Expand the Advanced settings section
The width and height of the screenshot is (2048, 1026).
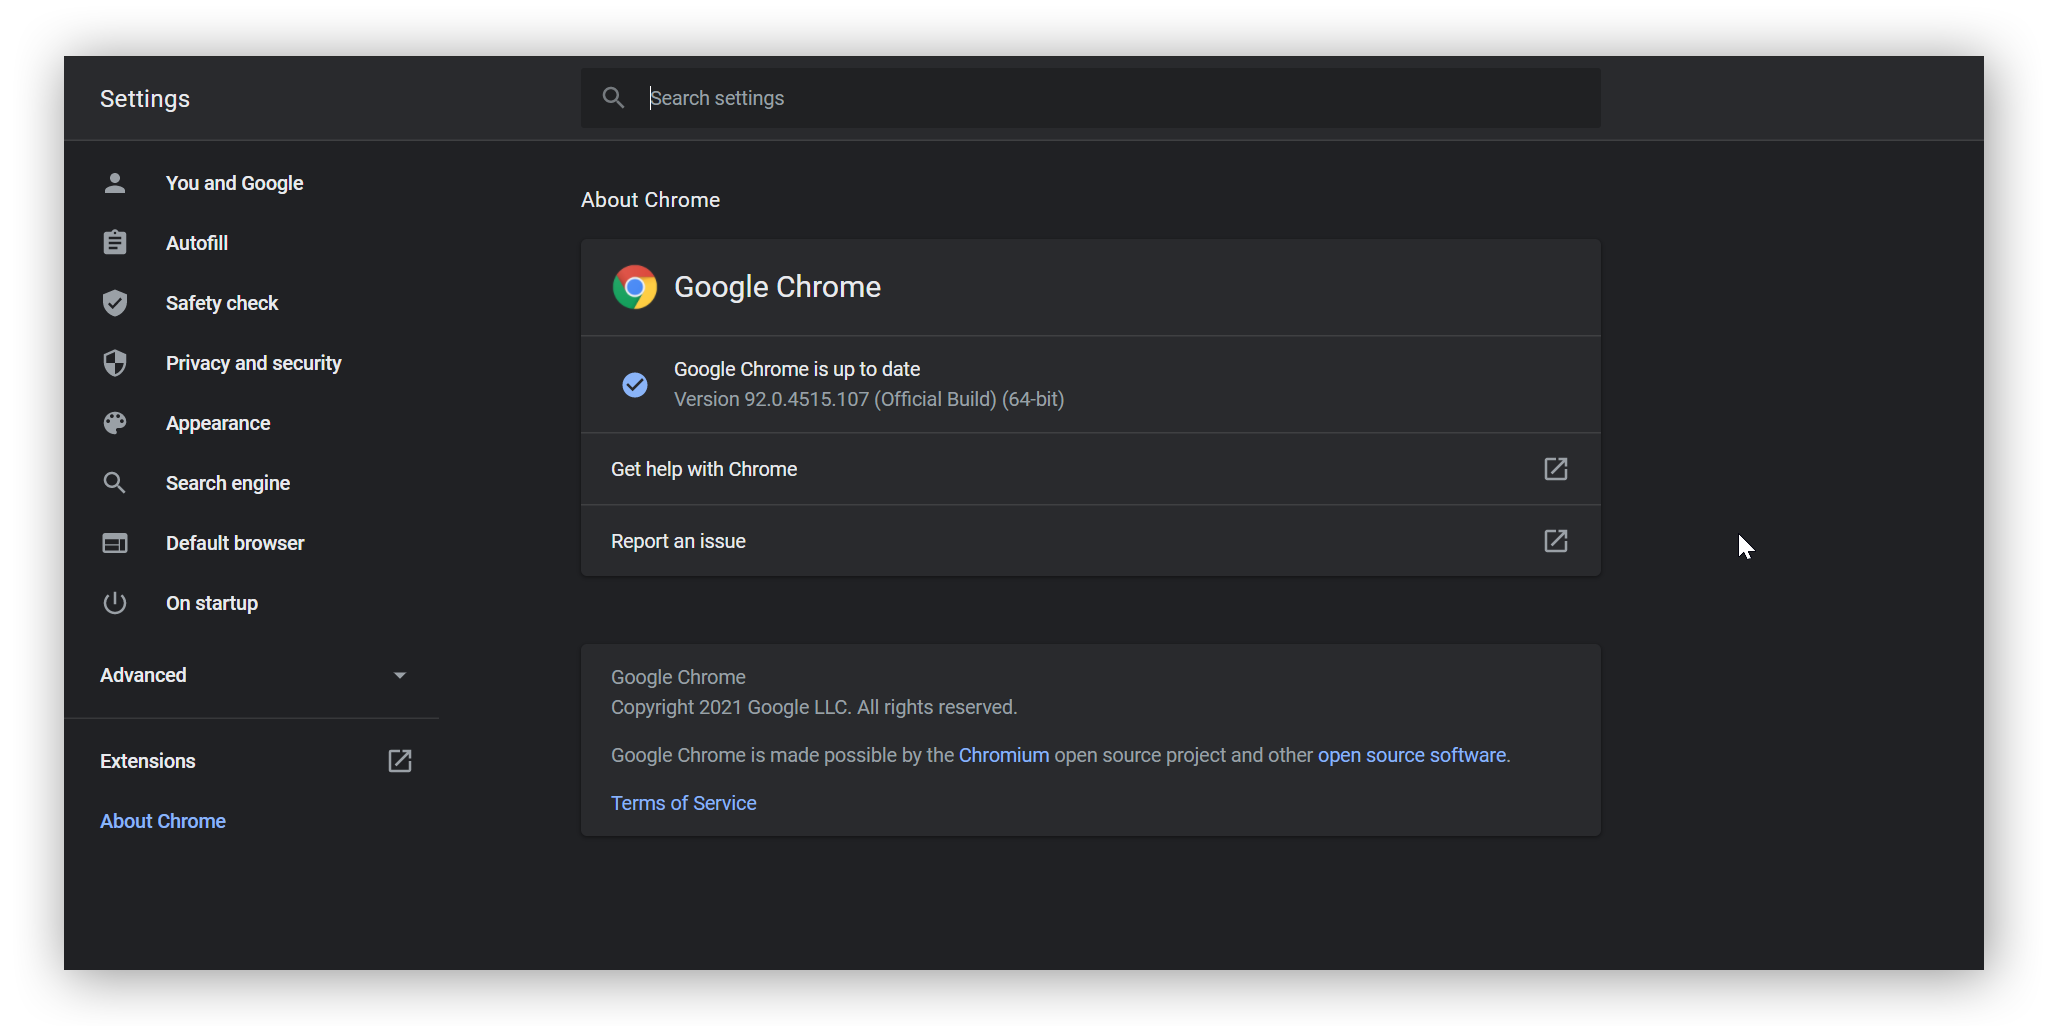tap(399, 674)
